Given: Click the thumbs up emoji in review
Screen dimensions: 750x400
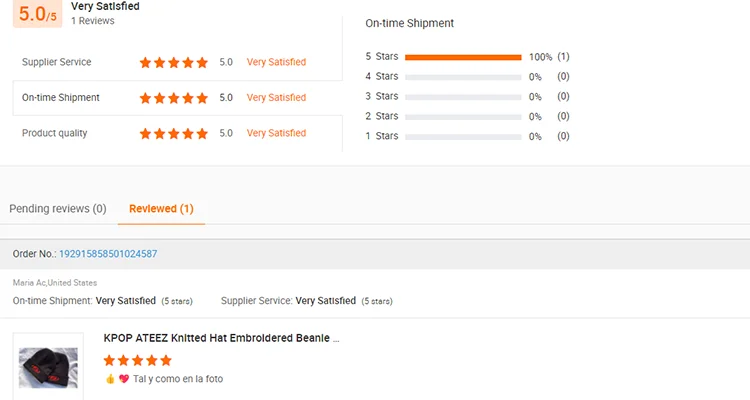Looking at the screenshot, I should tap(110, 379).
